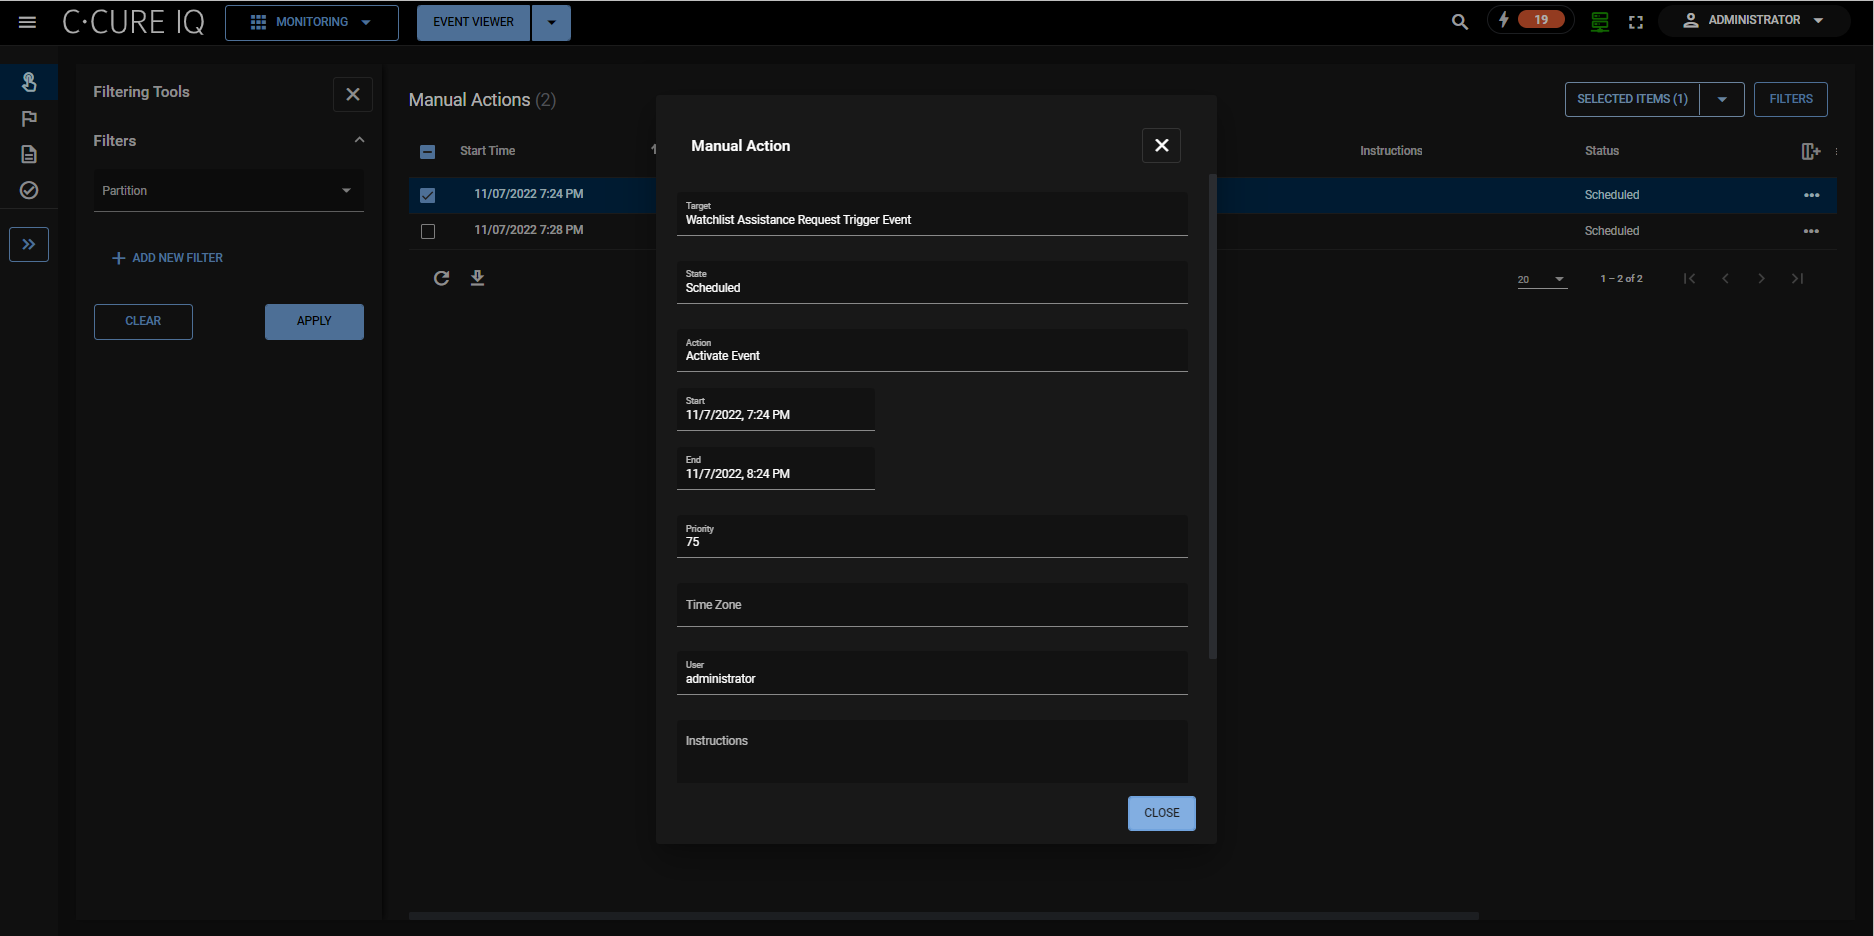This screenshot has width=1874, height=936.
Task: Click the green server status icon
Action: (1599, 22)
